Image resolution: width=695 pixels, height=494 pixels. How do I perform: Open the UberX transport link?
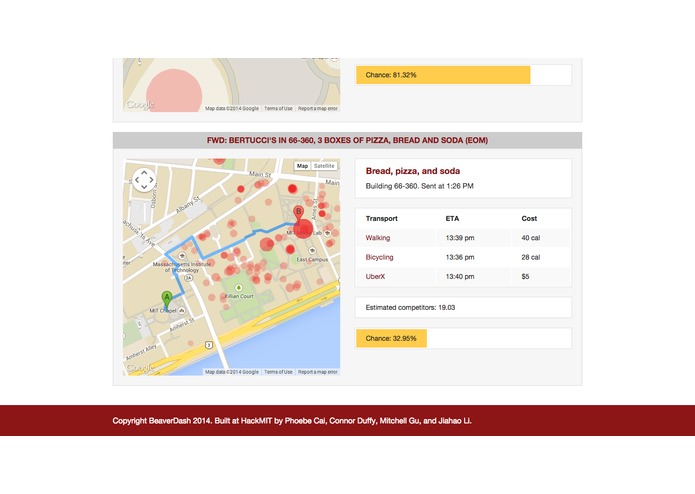pos(375,276)
